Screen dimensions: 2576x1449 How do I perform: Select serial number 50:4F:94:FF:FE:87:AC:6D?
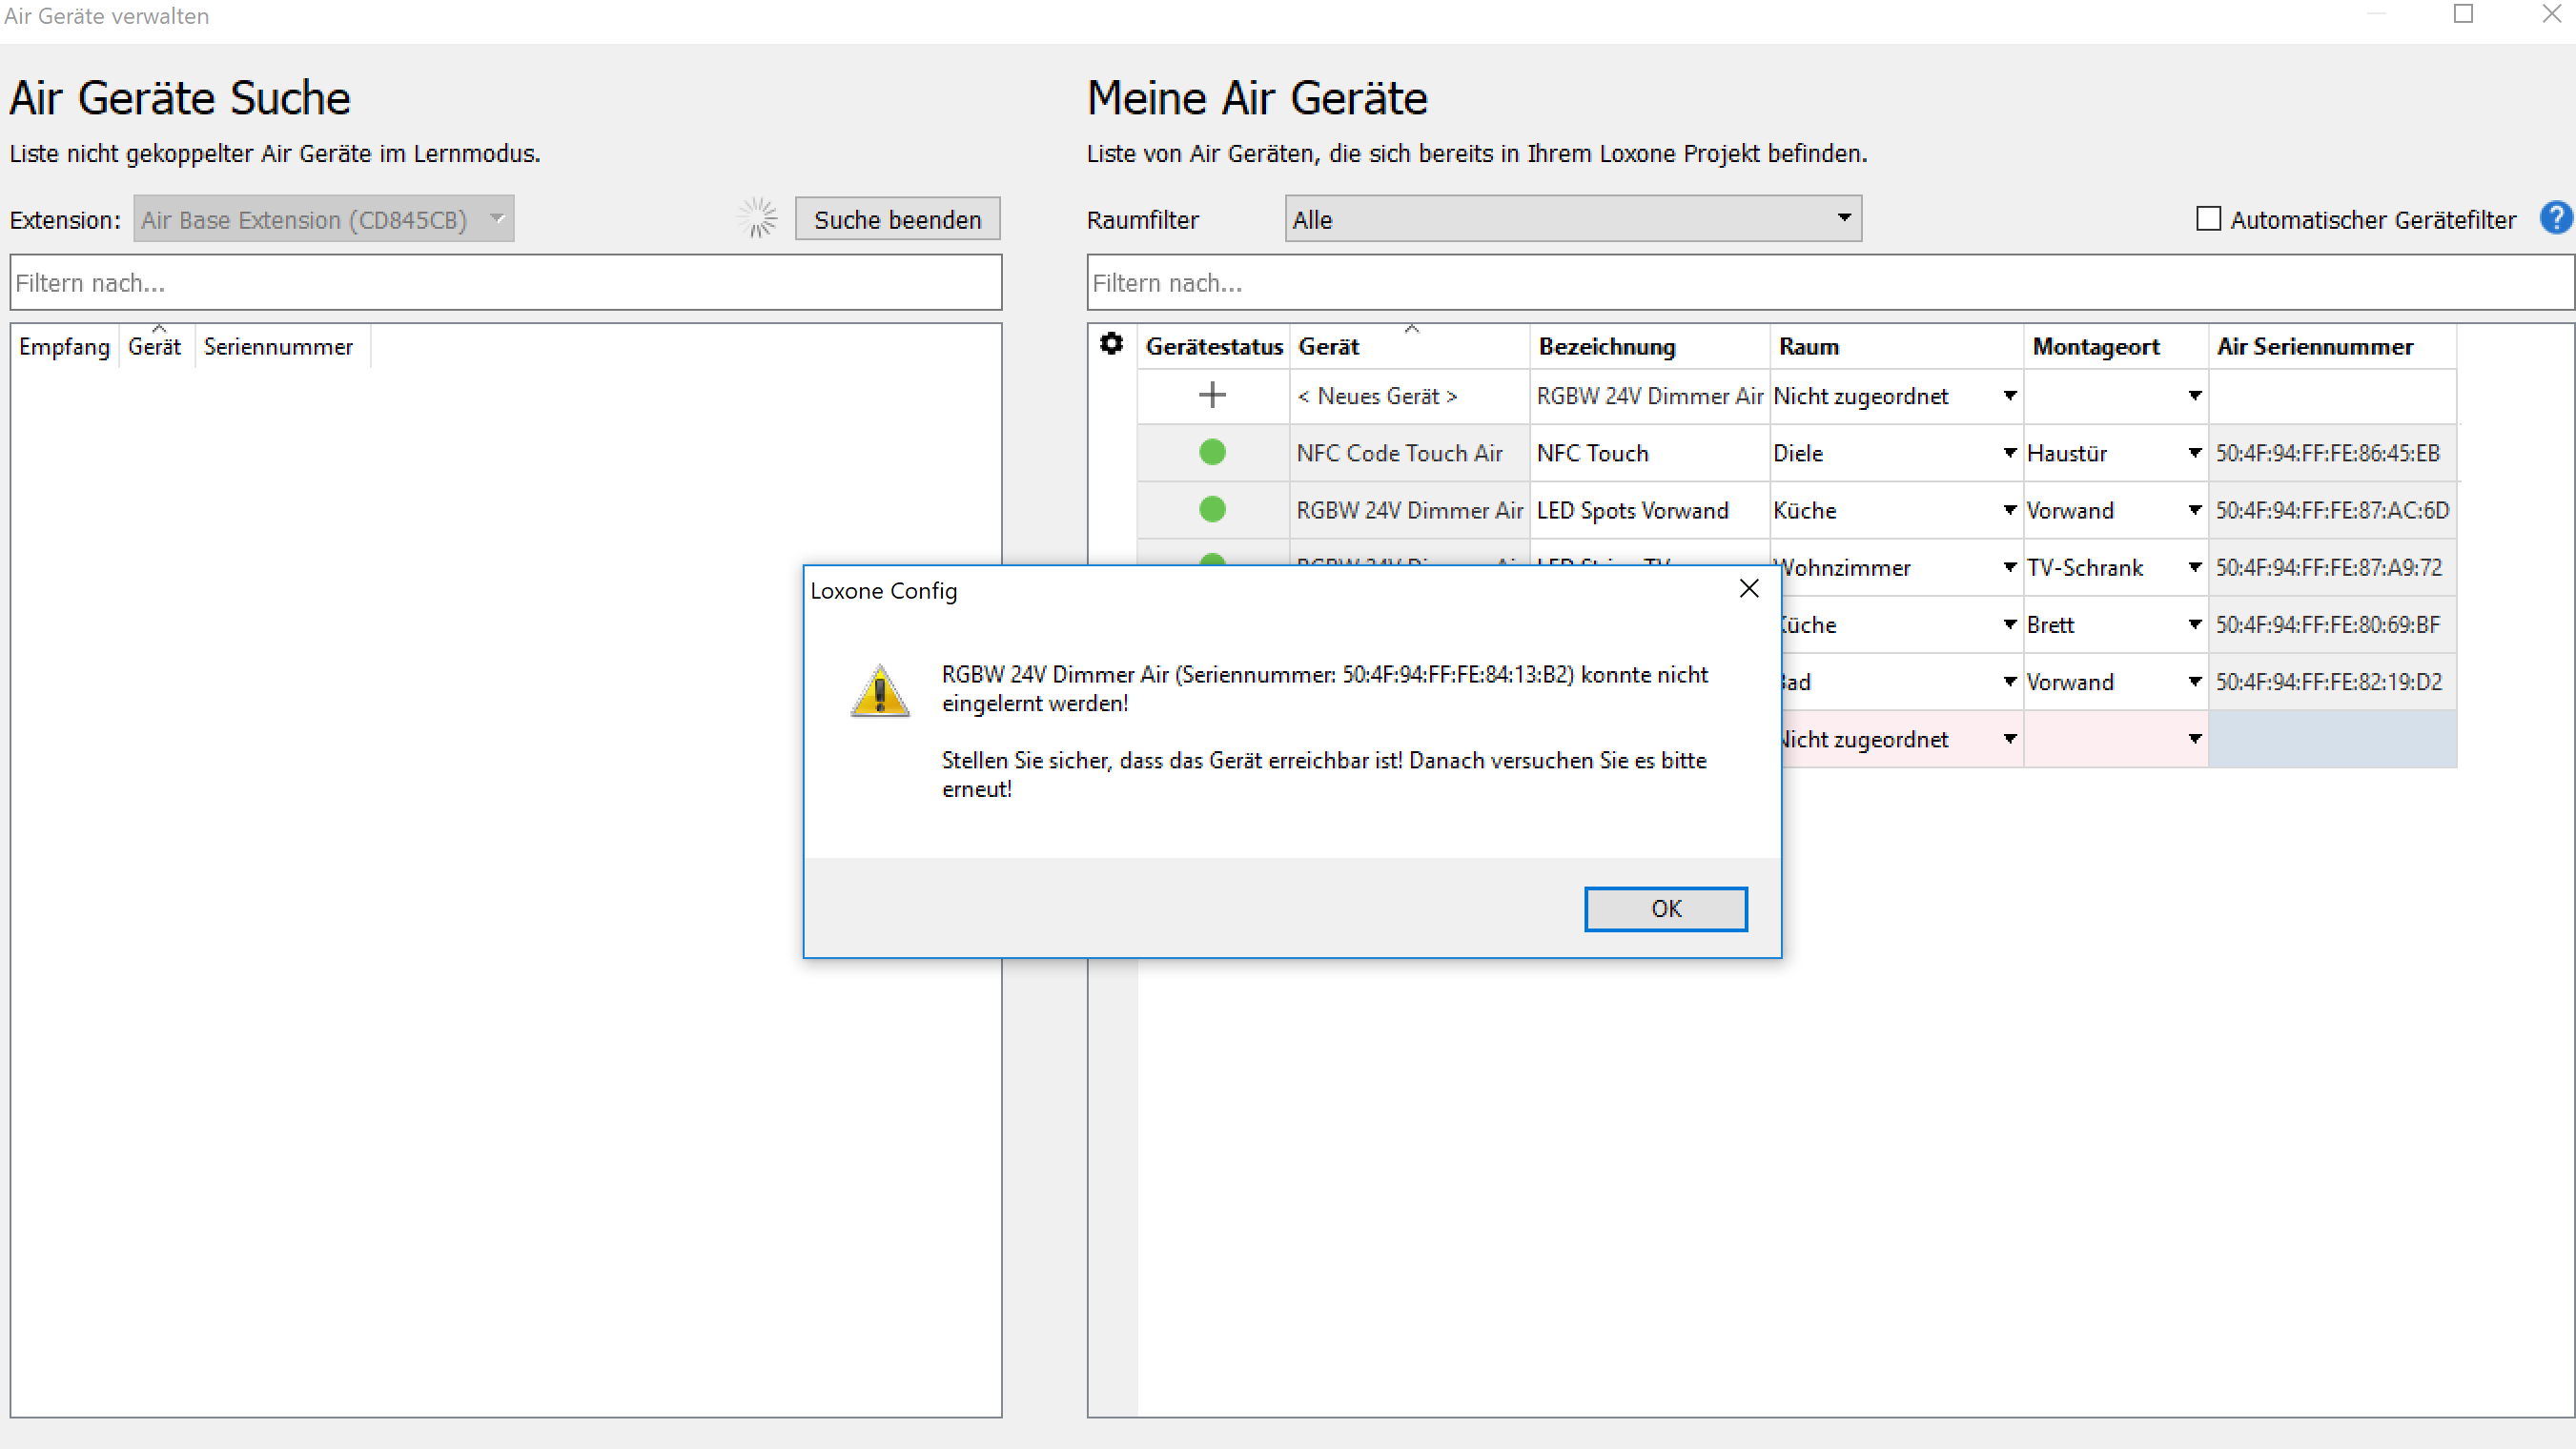coord(2333,510)
